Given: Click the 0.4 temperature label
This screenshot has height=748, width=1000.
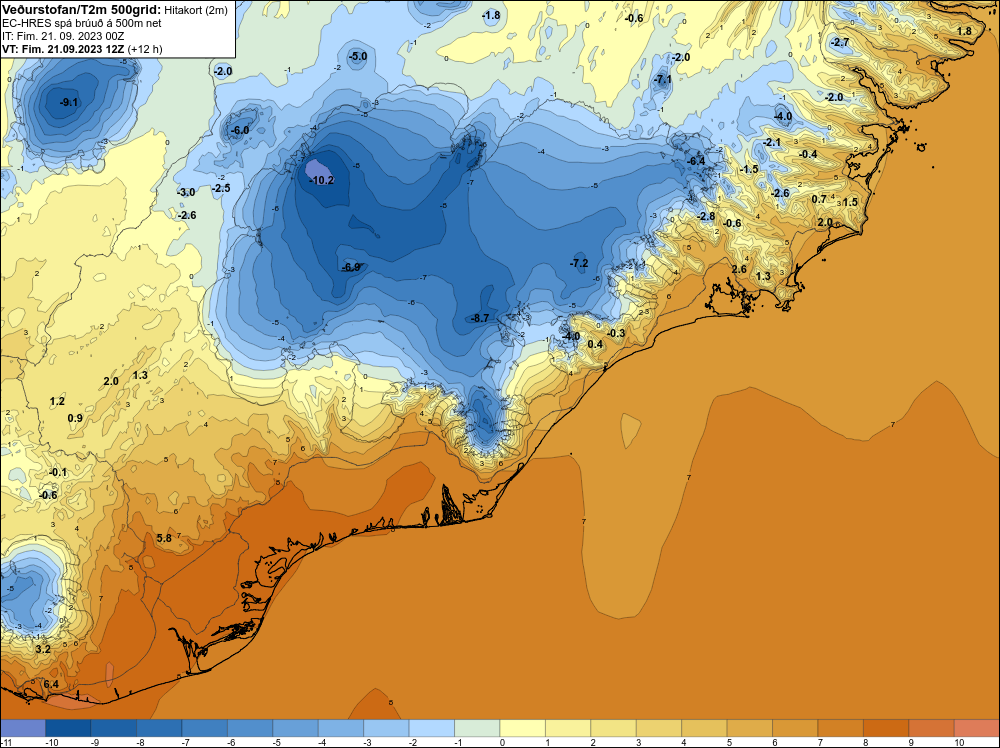Looking at the screenshot, I should pyautogui.click(x=594, y=344).
